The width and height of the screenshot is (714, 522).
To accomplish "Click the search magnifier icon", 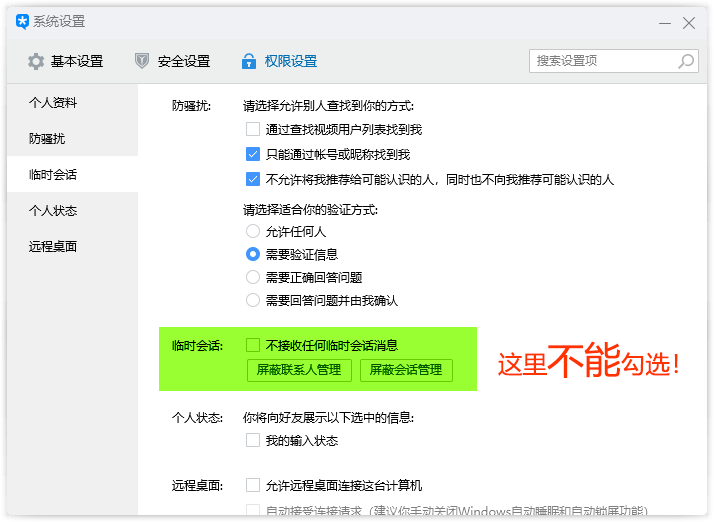I will 686,61.
